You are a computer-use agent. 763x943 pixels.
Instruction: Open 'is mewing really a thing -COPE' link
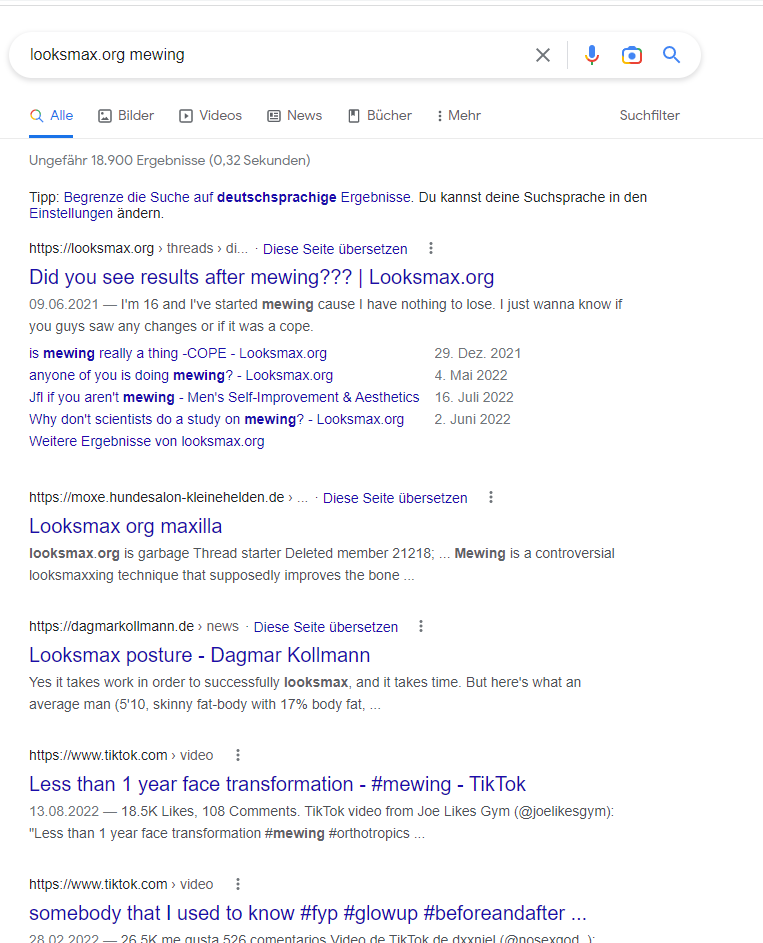[178, 353]
